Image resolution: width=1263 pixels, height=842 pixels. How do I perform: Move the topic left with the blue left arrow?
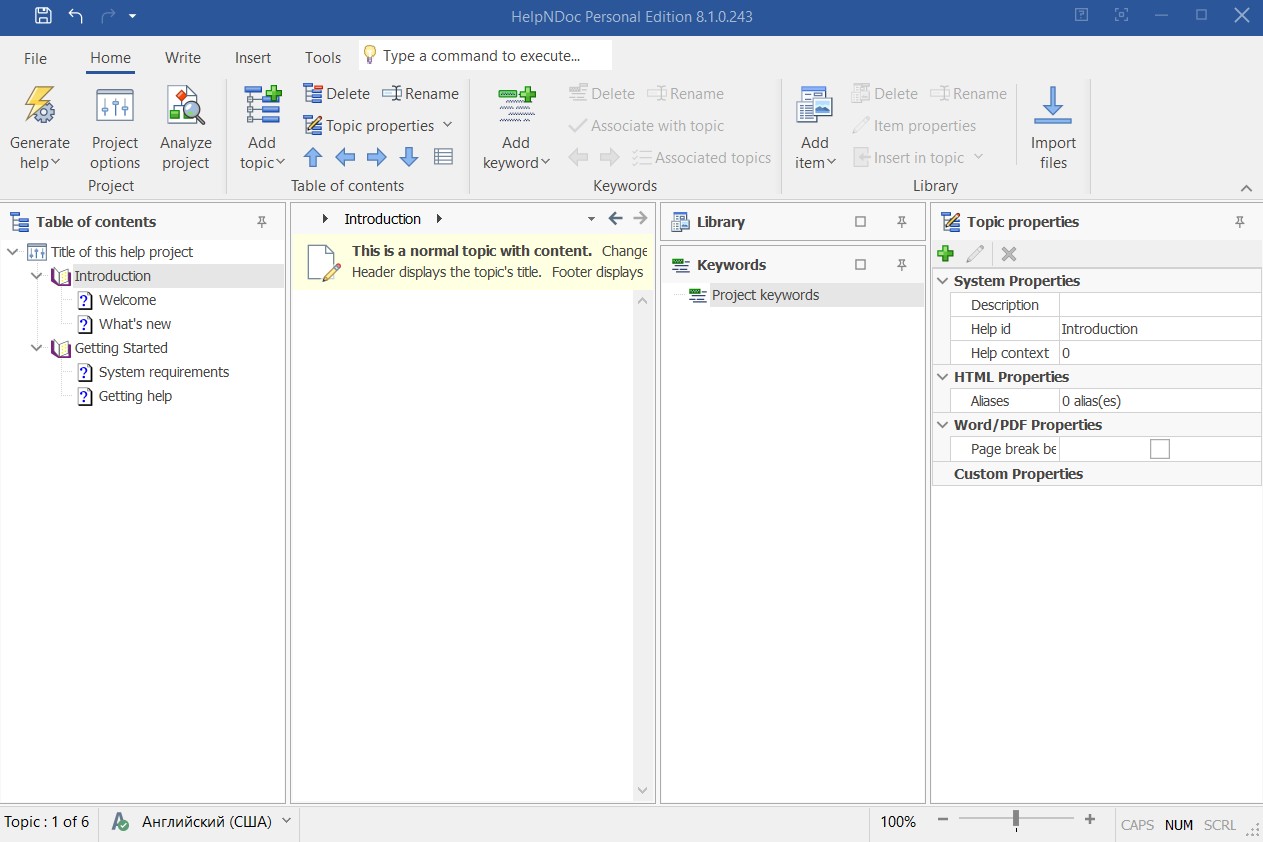pyautogui.click(x=345, y=157)
